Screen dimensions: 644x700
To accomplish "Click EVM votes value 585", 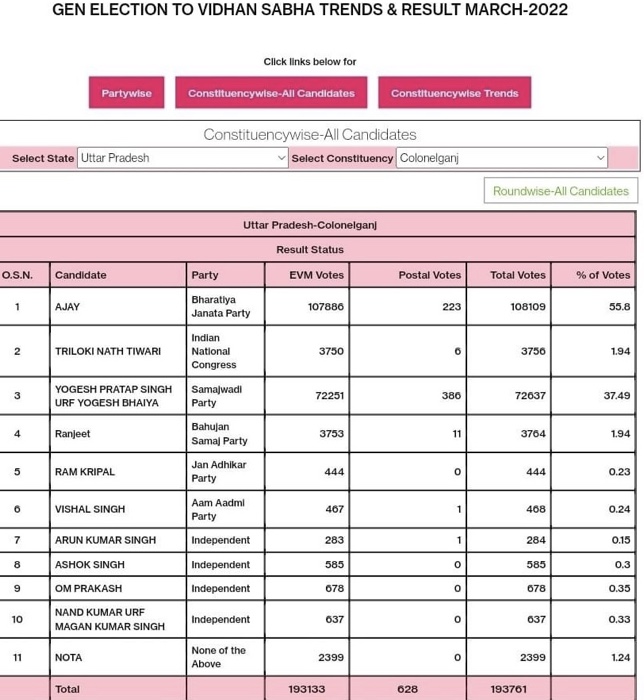I will [x=334, y=564].
